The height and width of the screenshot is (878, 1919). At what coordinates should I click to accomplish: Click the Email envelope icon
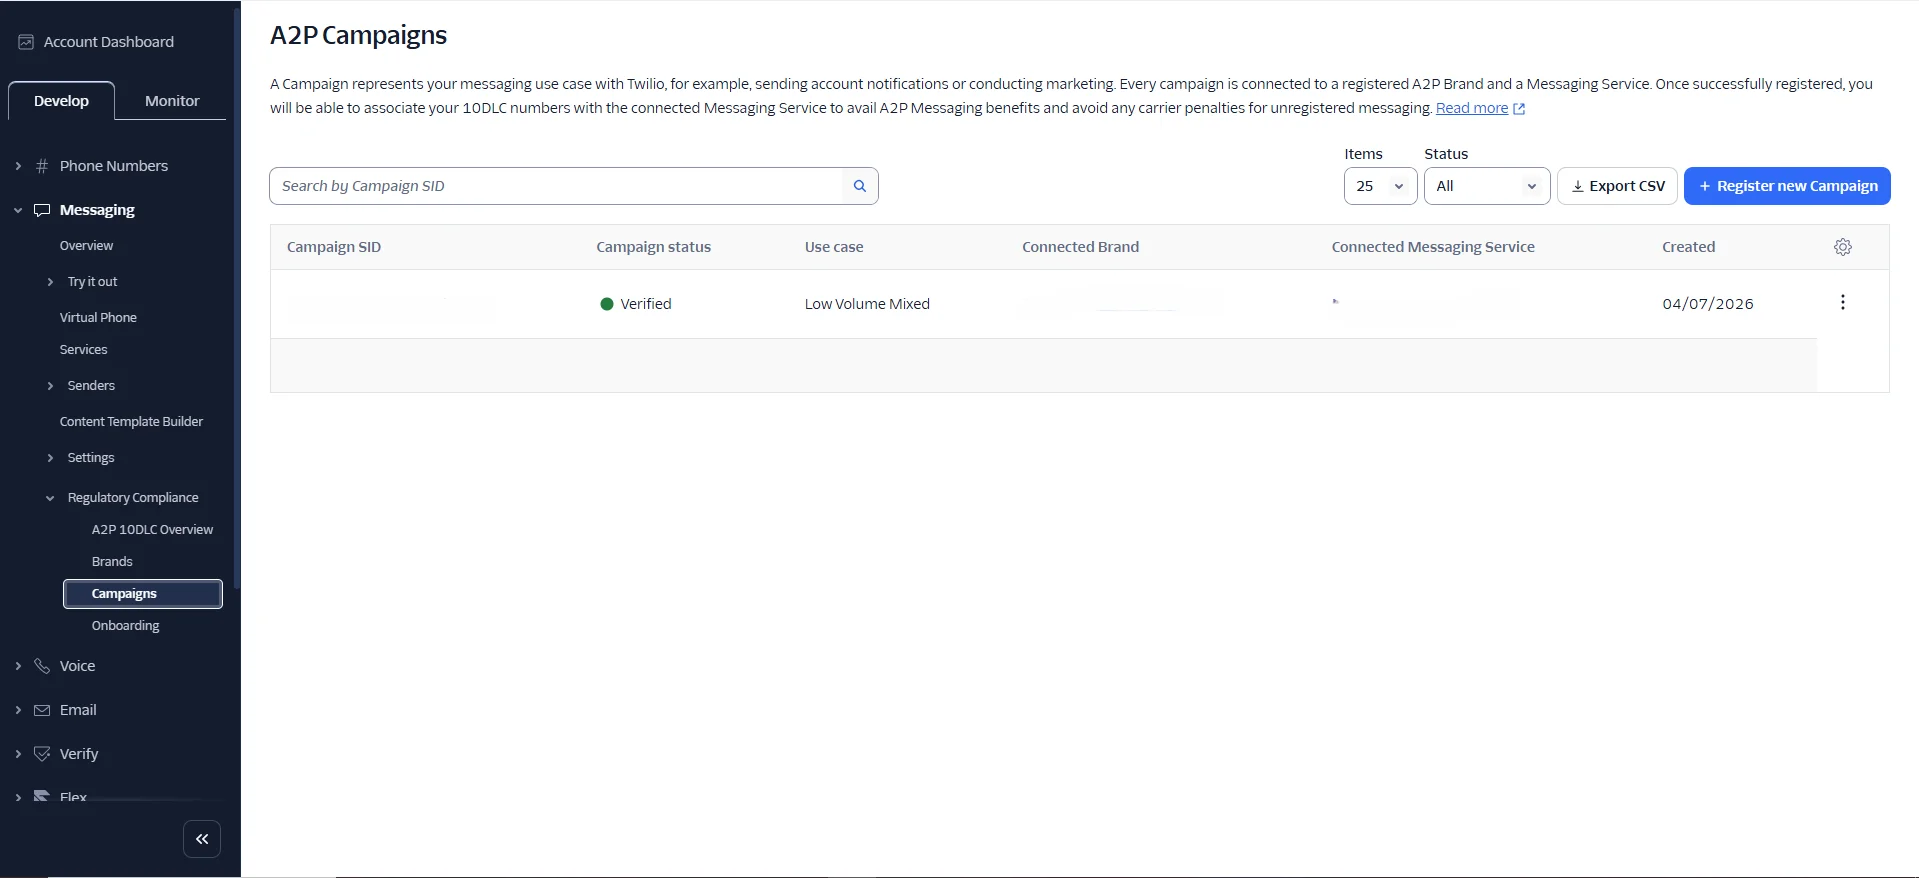click(42, 710)
